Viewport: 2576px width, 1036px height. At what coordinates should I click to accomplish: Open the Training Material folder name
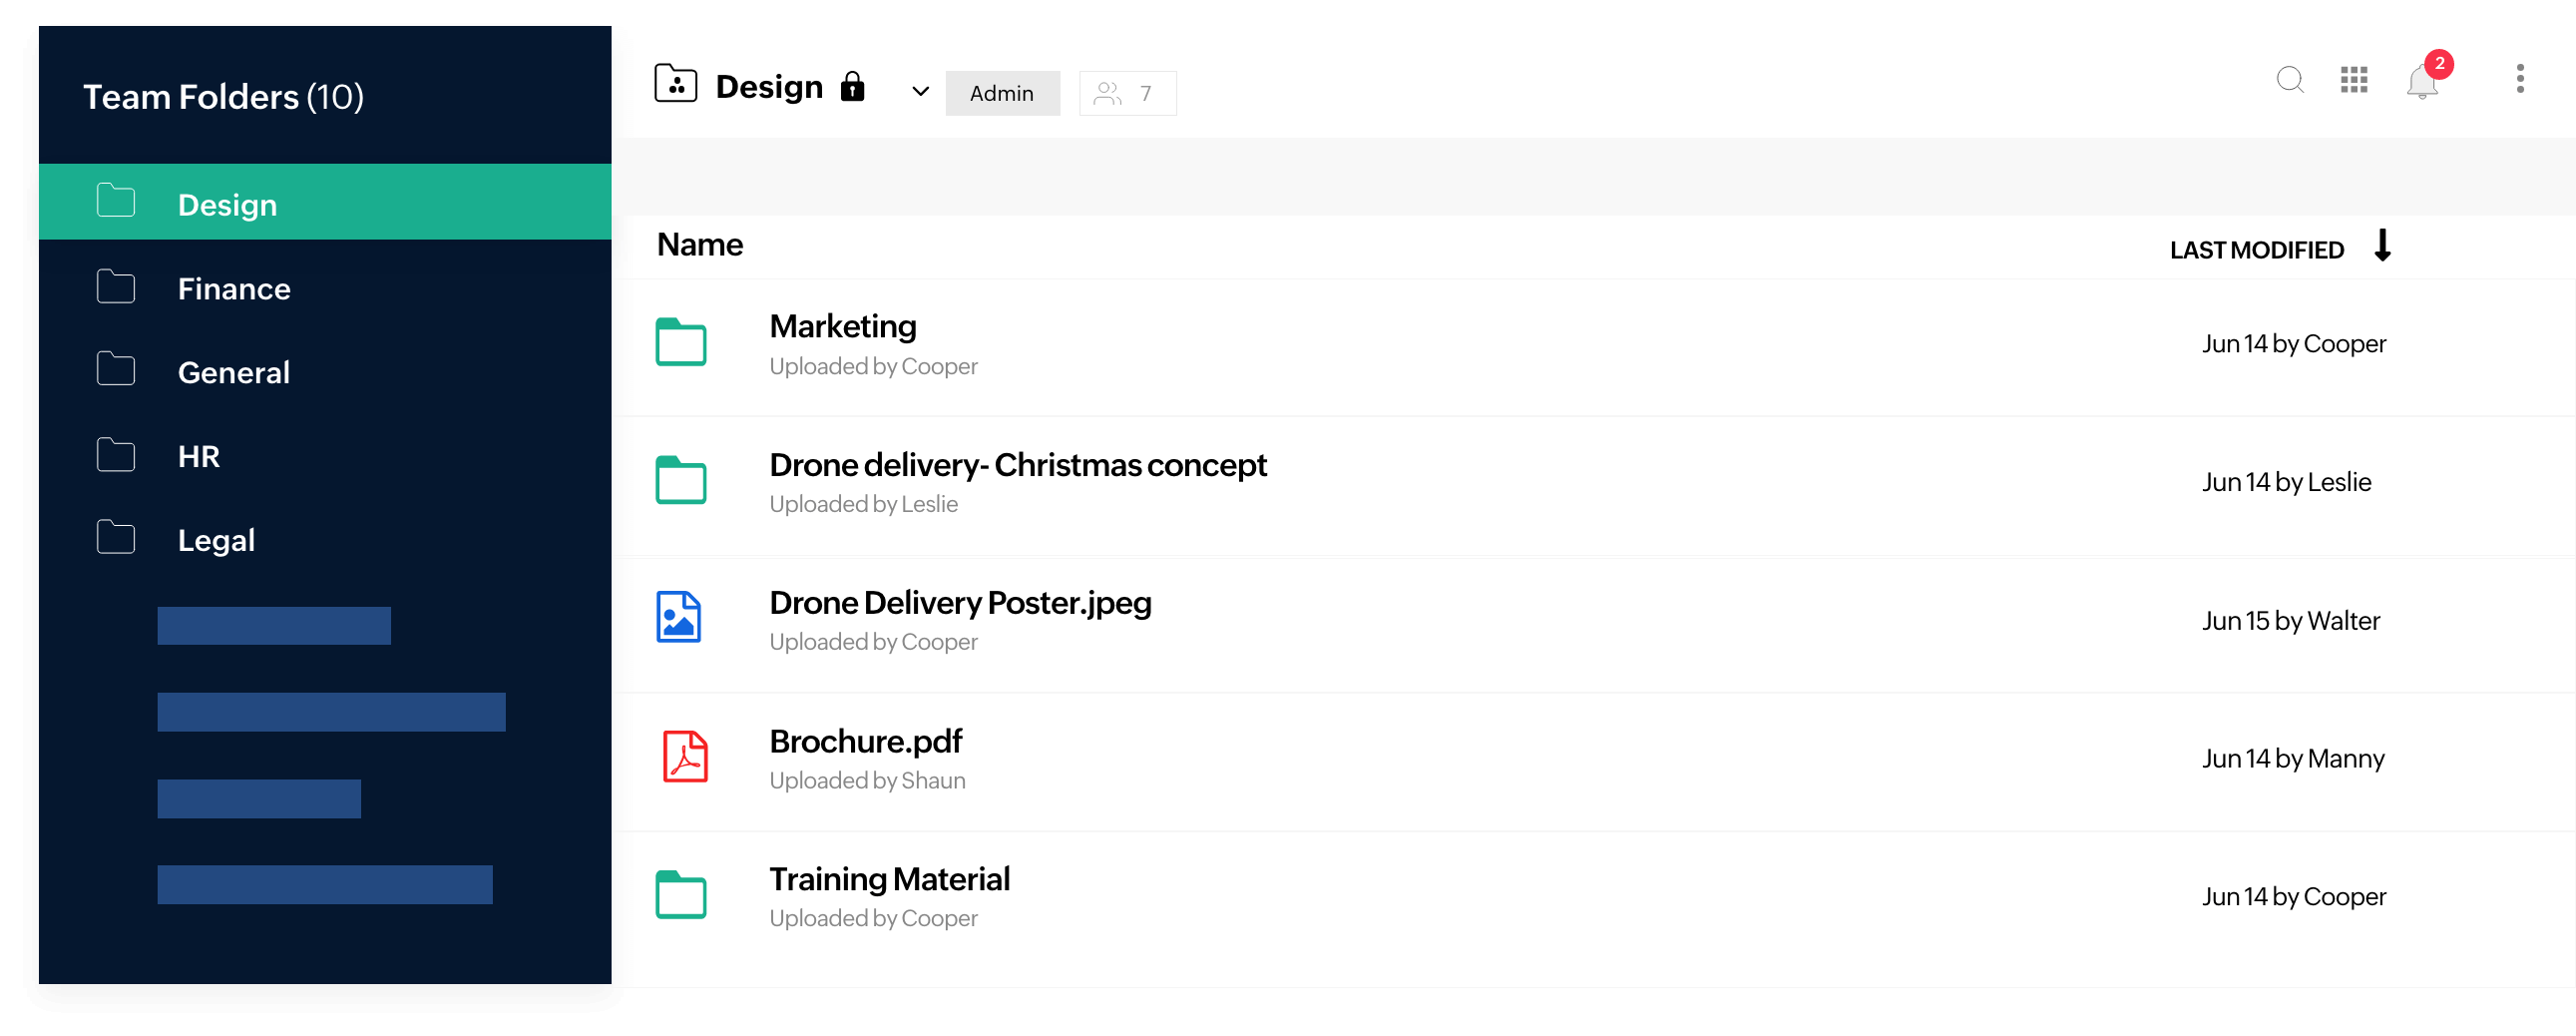889,880
